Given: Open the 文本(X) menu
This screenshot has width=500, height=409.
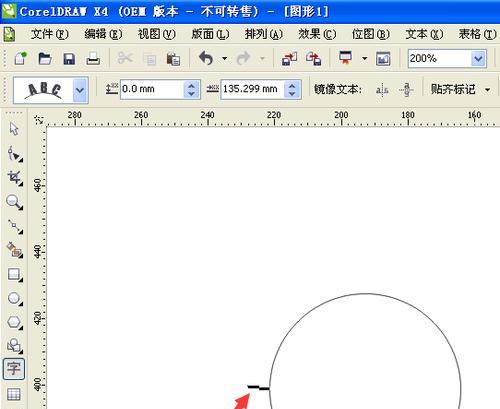Looking at the screenshot, I should click(424, 34).
